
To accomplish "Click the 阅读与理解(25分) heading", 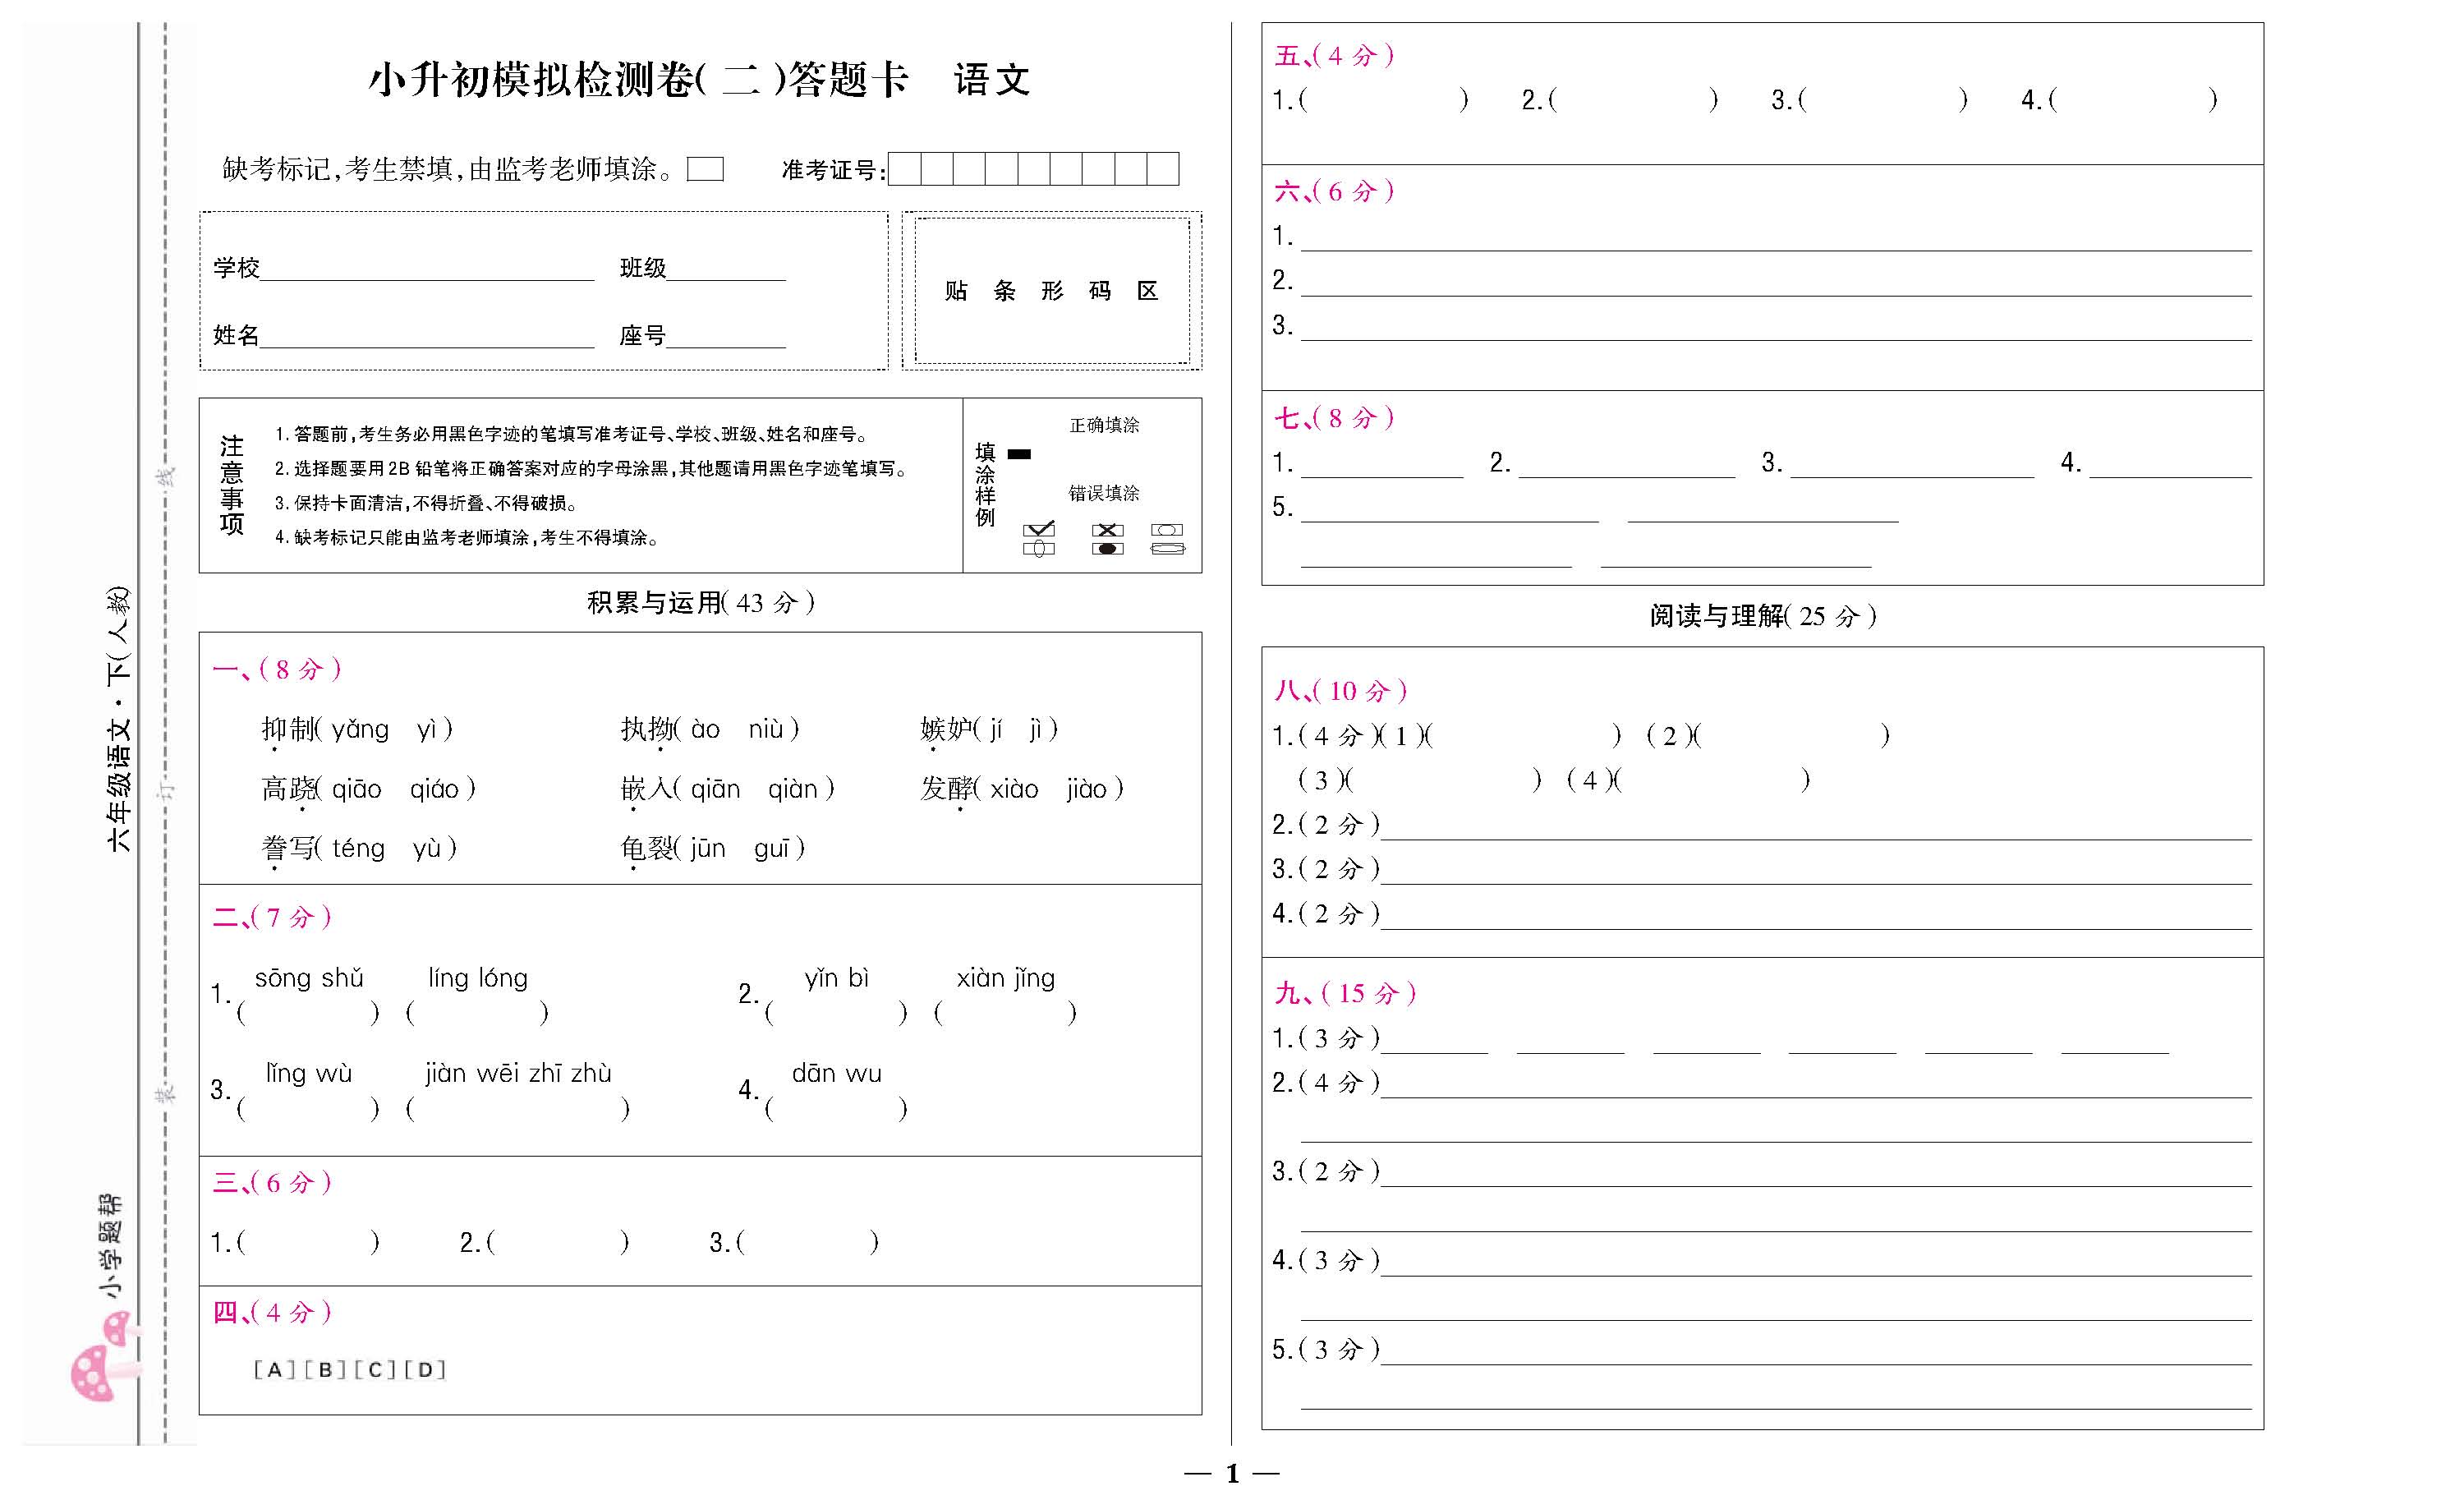I will point(1763,616).
